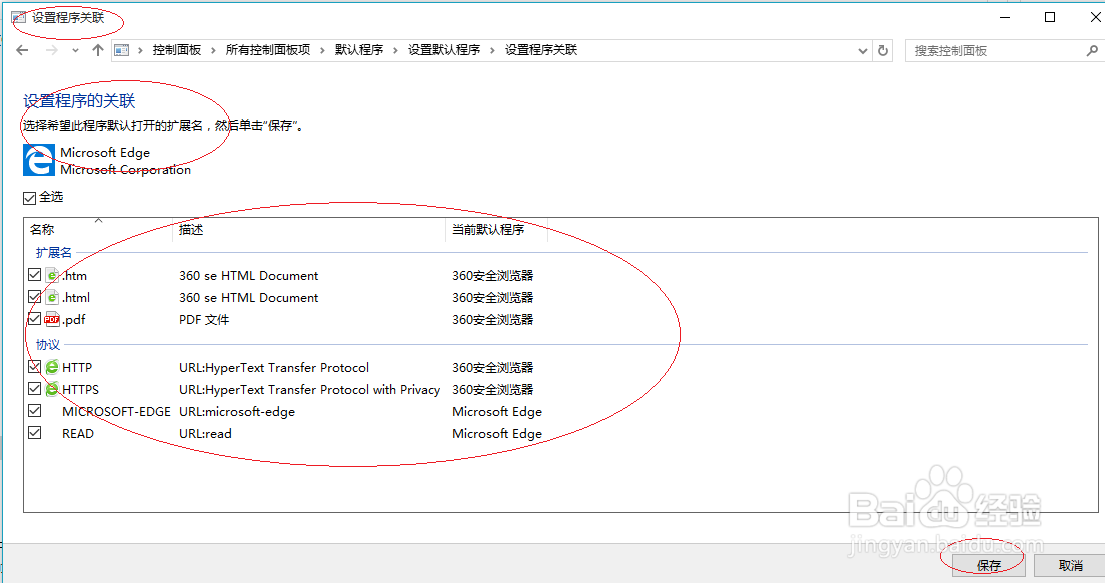The height and width of the screenshot is (583, 1105).
Task: Open 所有控制面板项 breadcrumb
Action: [x=268, y=50]
